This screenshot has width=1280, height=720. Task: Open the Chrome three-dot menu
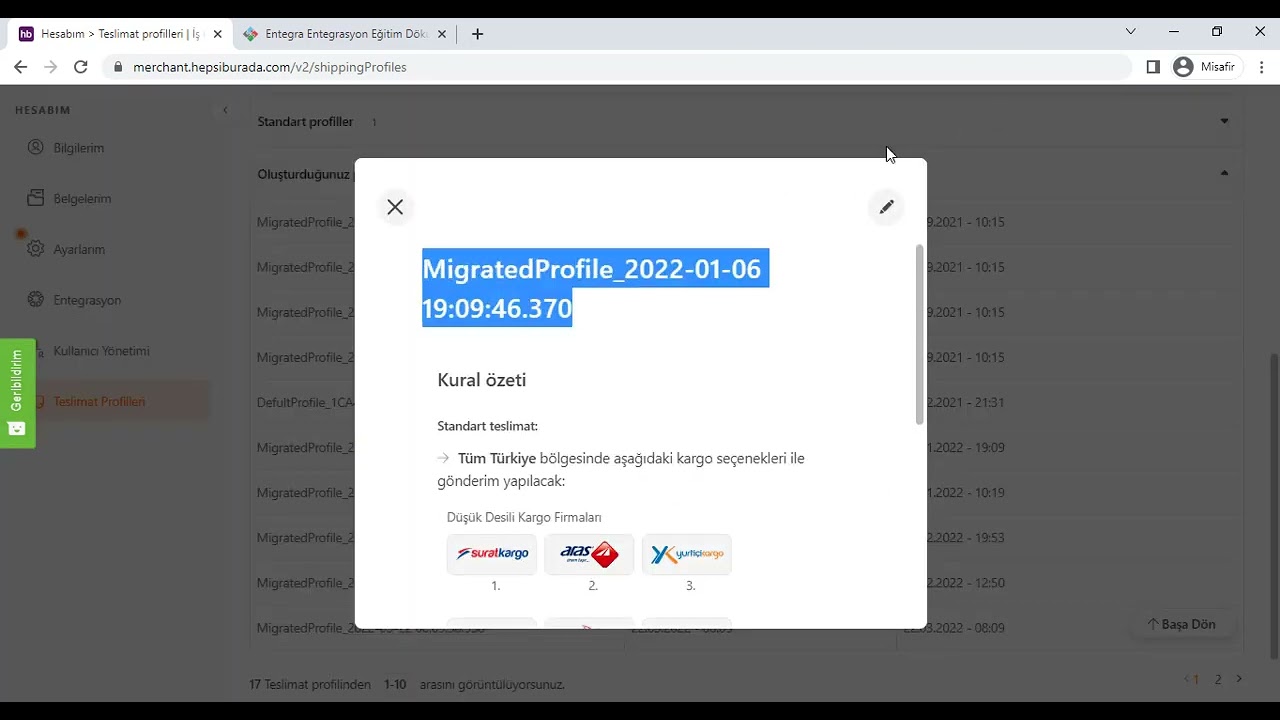point(1262,67)
